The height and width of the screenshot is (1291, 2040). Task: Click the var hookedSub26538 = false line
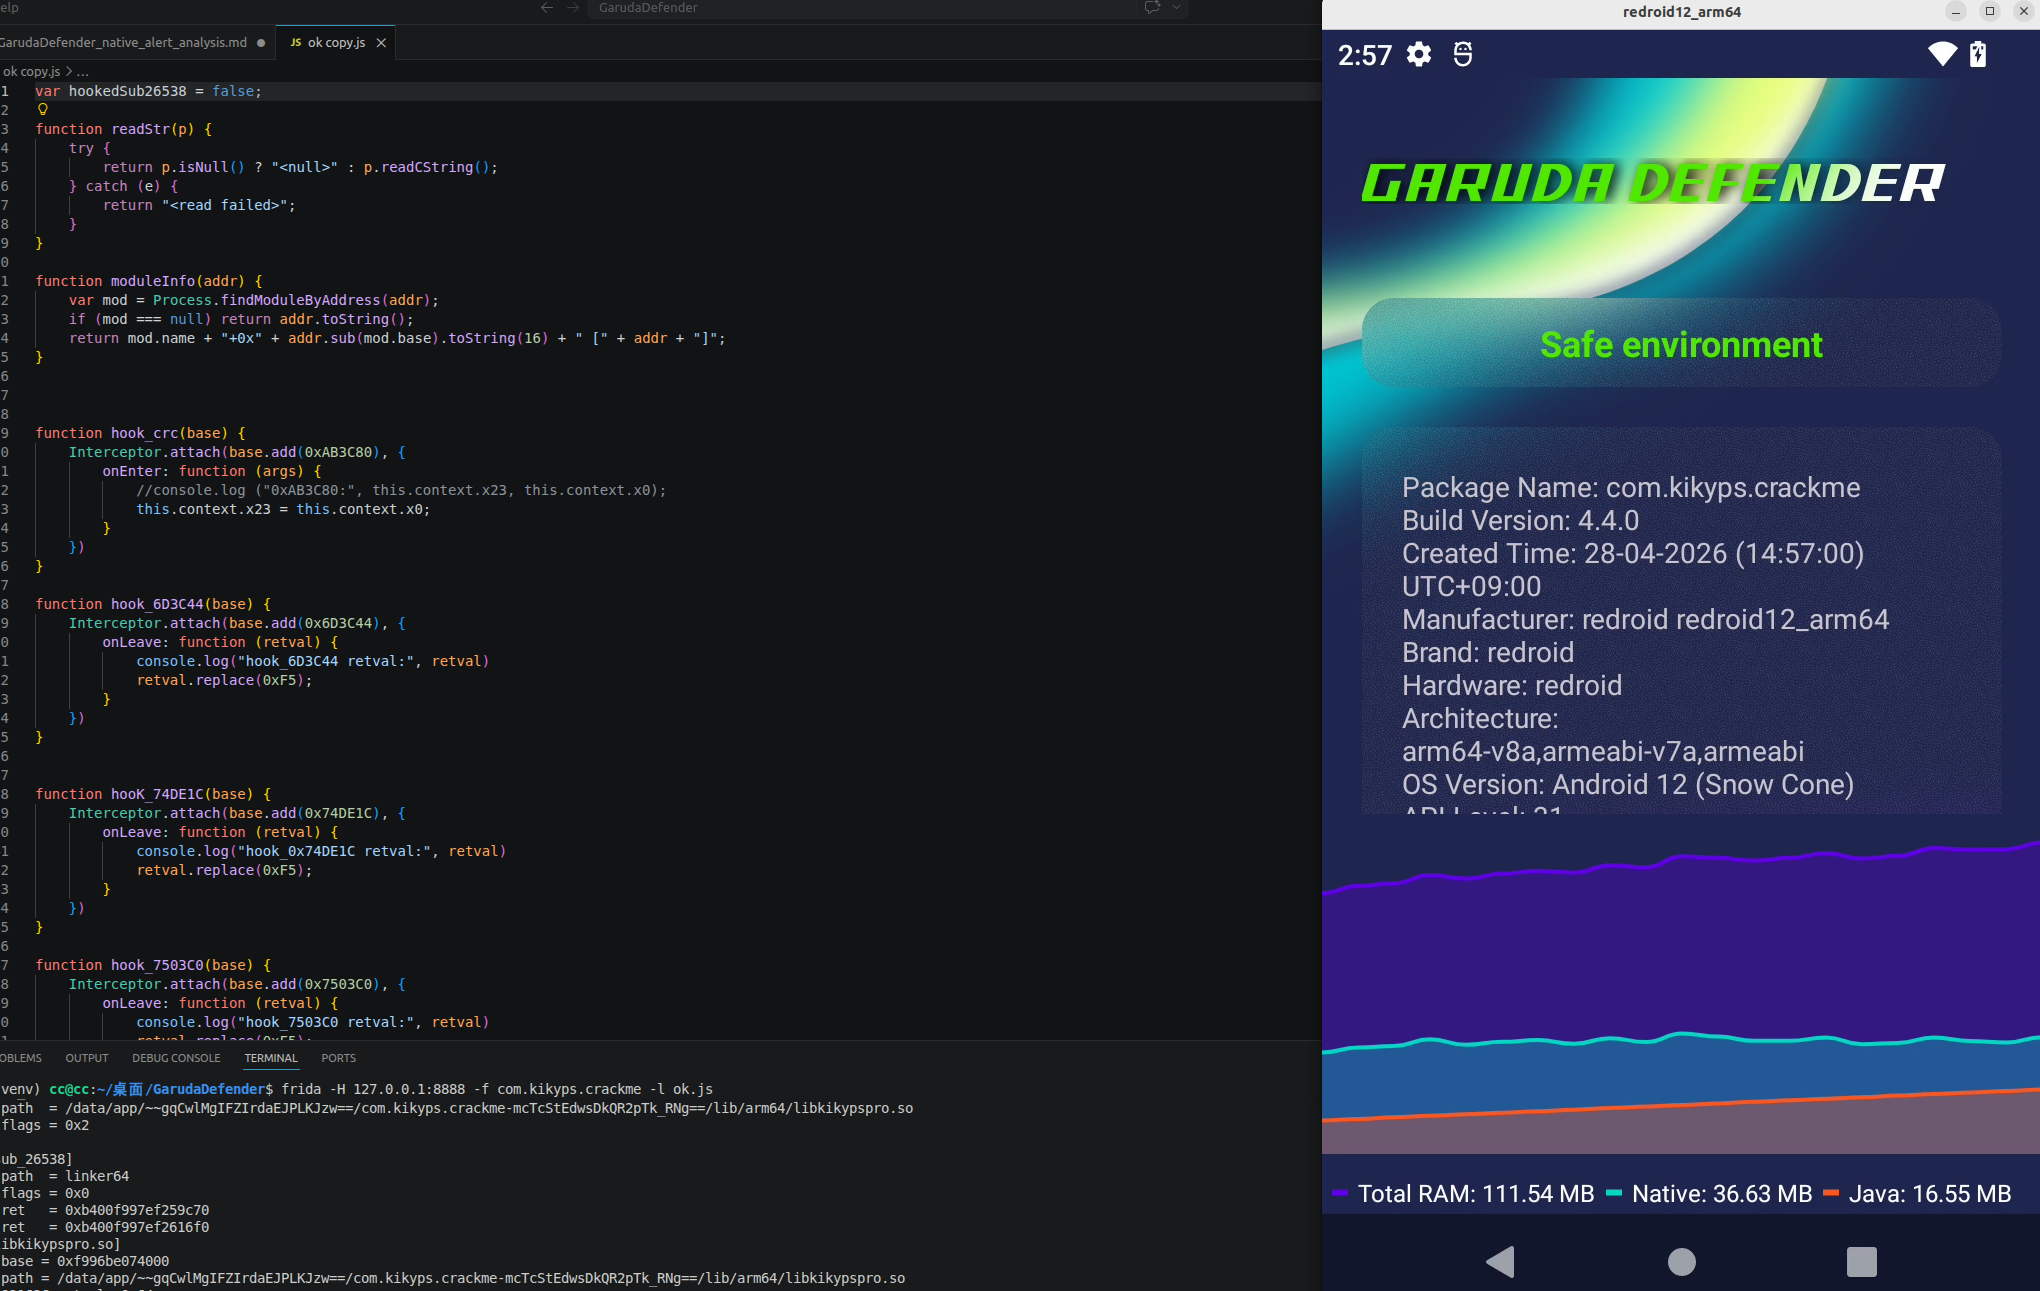(x=149, y=91)
